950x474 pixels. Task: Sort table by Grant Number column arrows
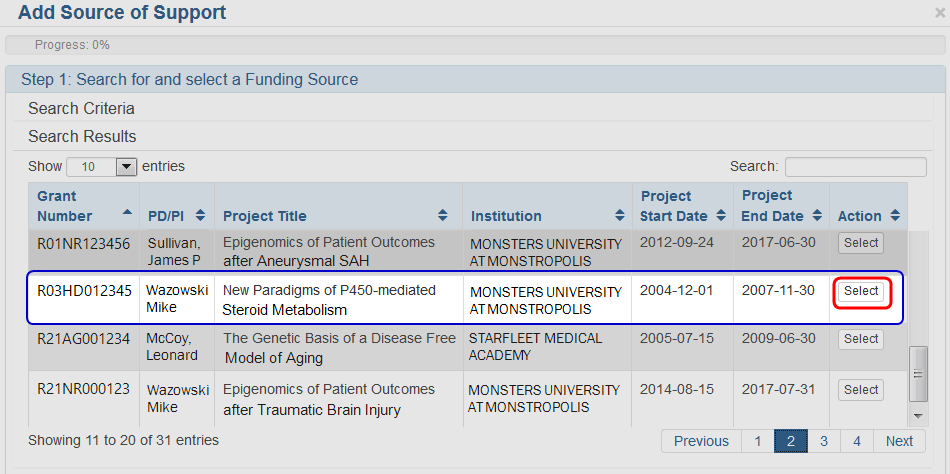click(x=127, y=213)
